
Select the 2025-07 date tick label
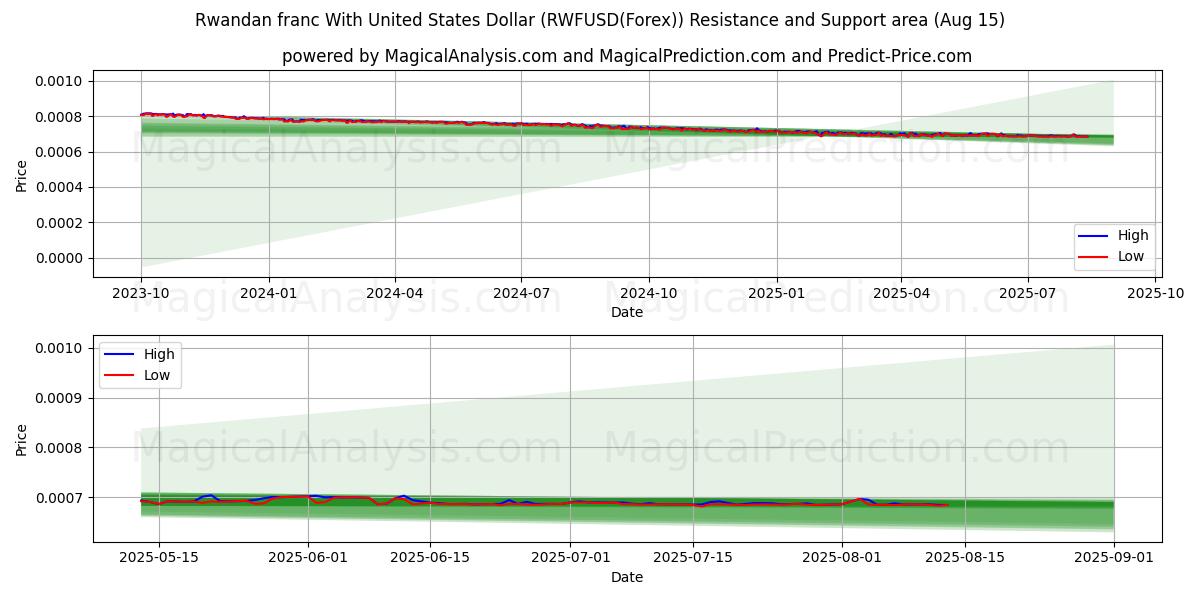[1028, 293]
